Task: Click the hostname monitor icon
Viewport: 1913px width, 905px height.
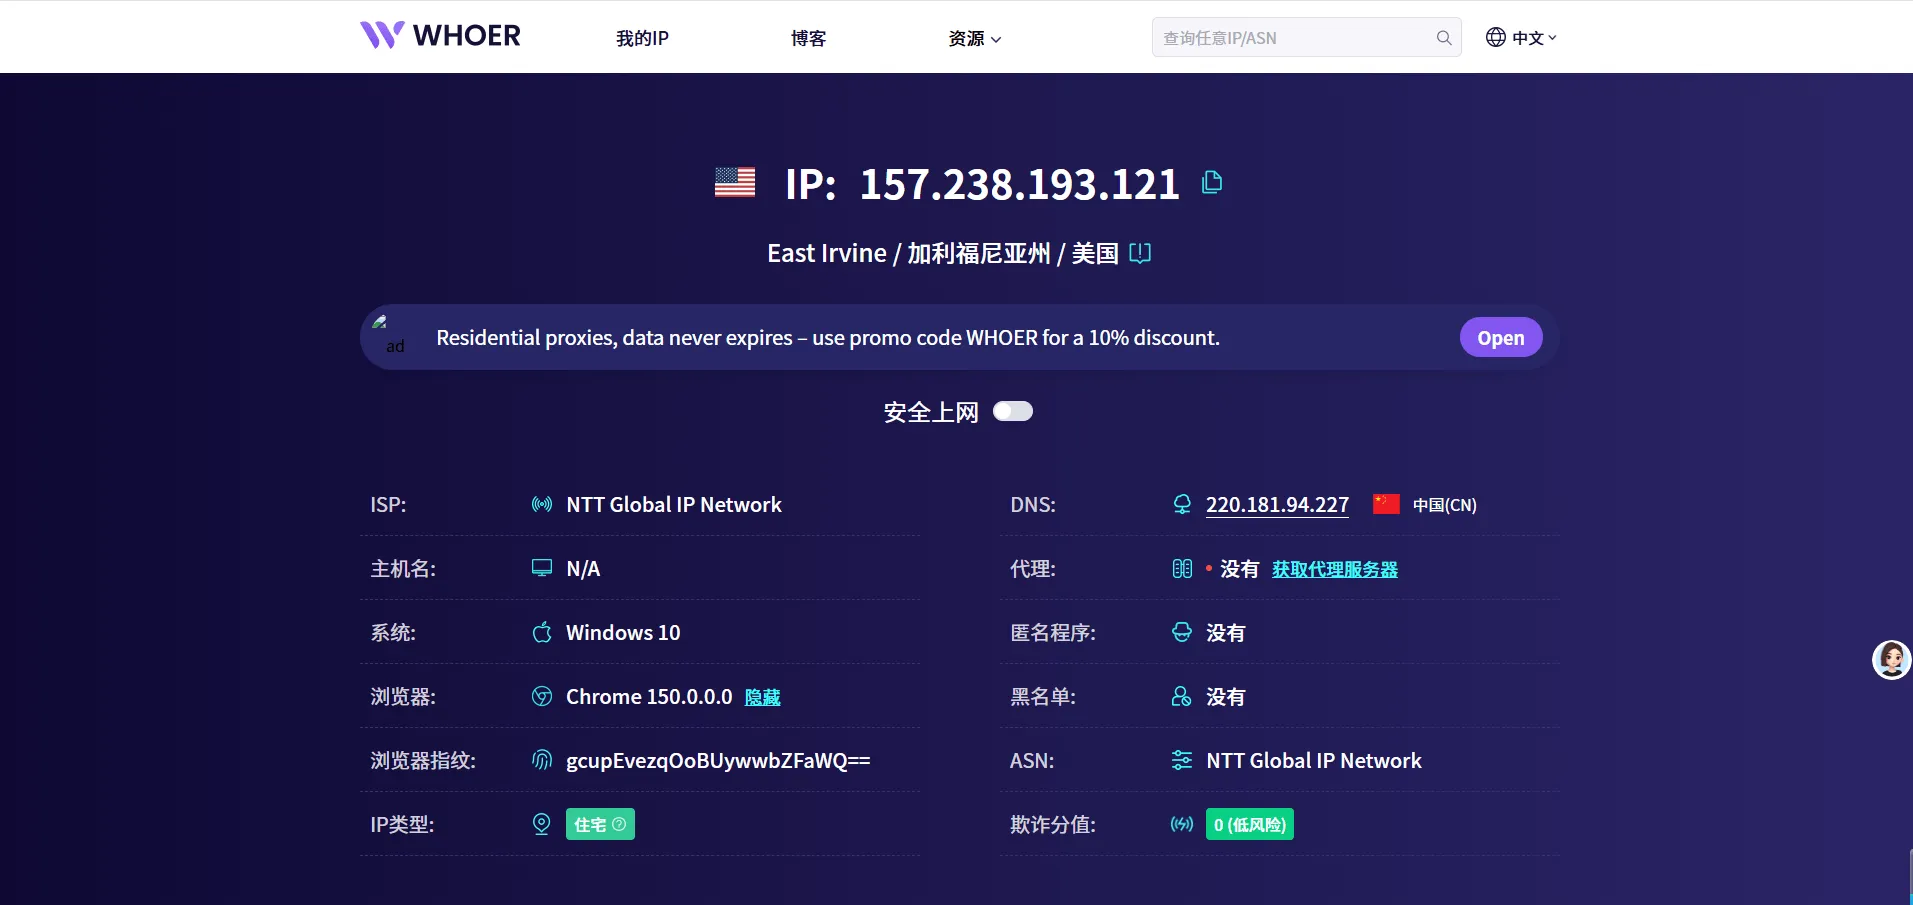Action: pyautogui.click(x=542, y=568)
